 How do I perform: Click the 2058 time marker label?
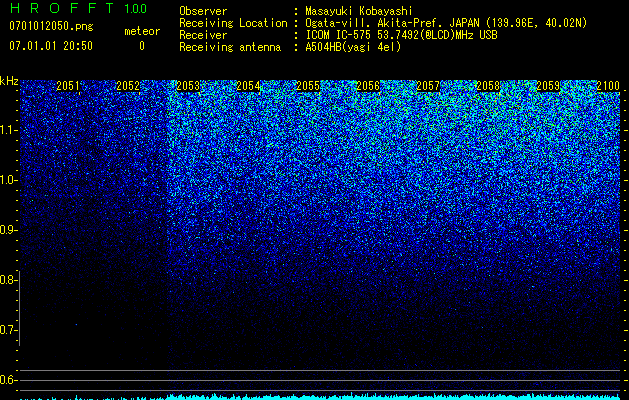pyautogui.click(x=488, y=86)
